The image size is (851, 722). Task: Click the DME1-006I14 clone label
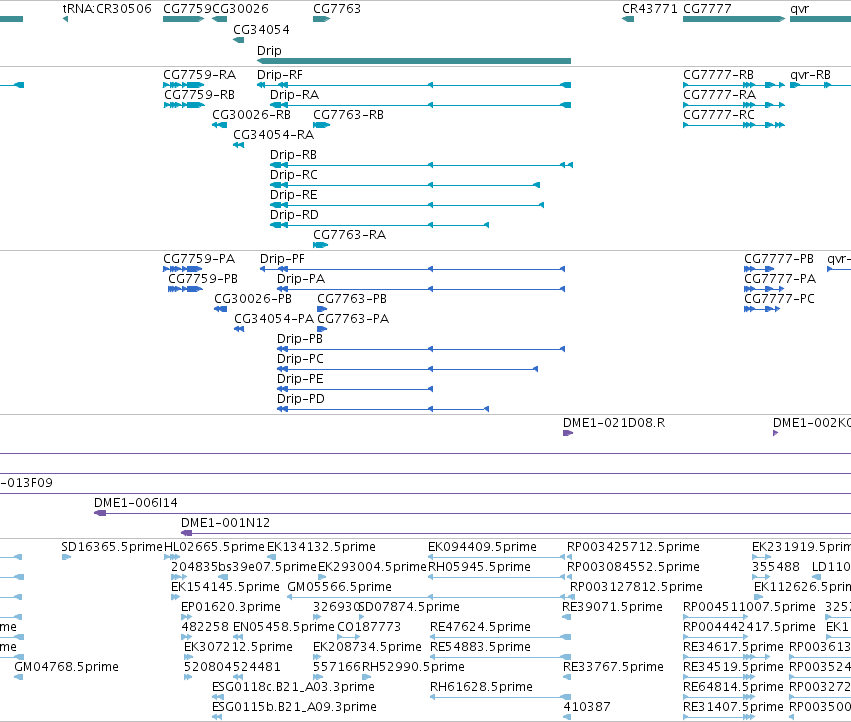pyautogui.click(x=136, y=503)
